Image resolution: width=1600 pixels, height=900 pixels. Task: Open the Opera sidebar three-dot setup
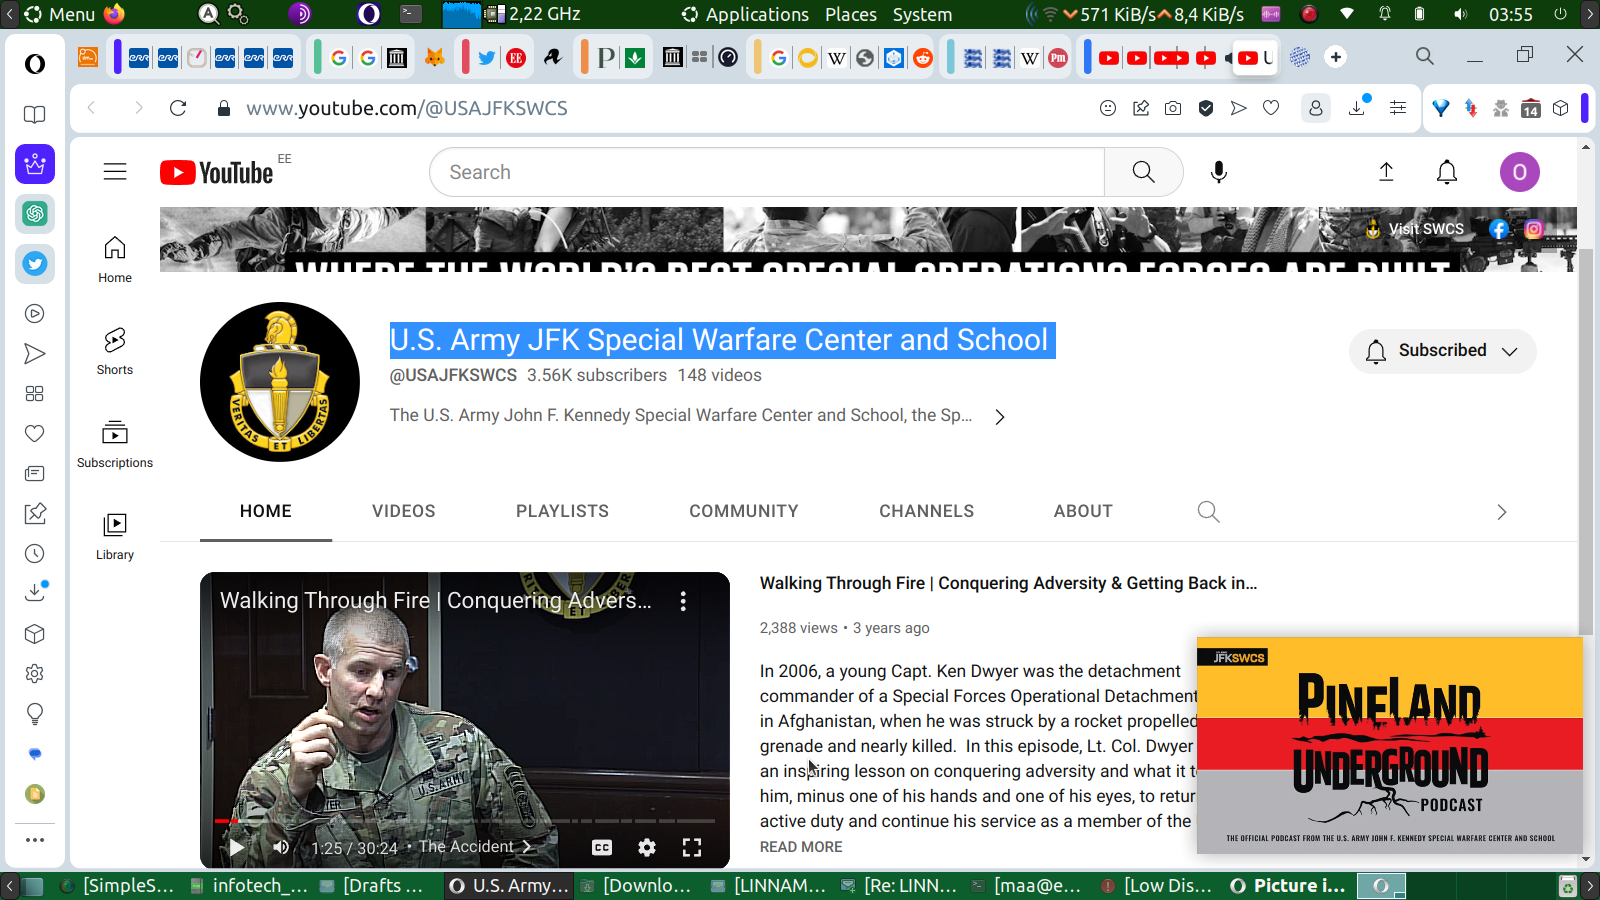[x=35, y=840]
